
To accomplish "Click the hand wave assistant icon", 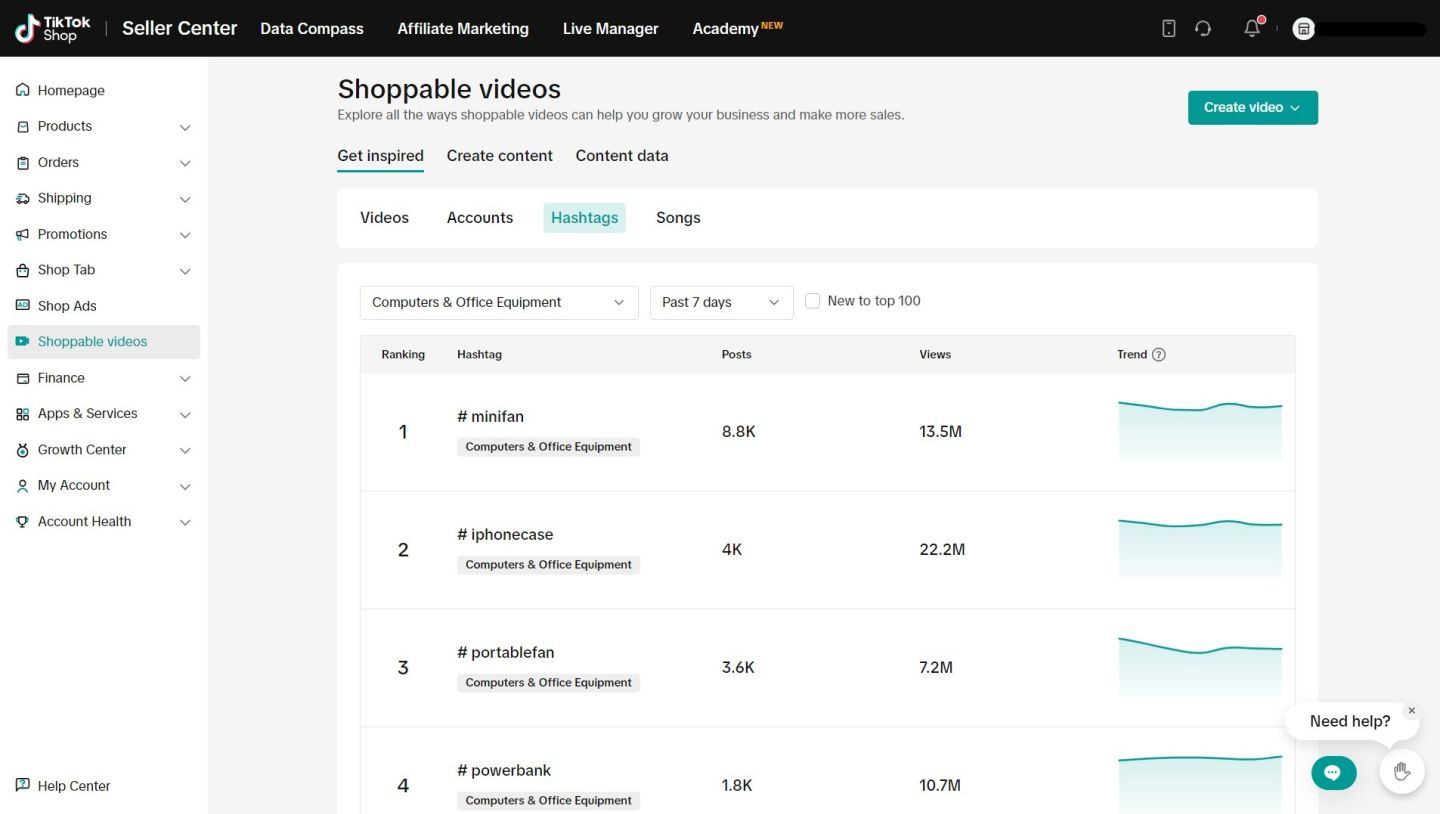I will [x=1401, y=771].
